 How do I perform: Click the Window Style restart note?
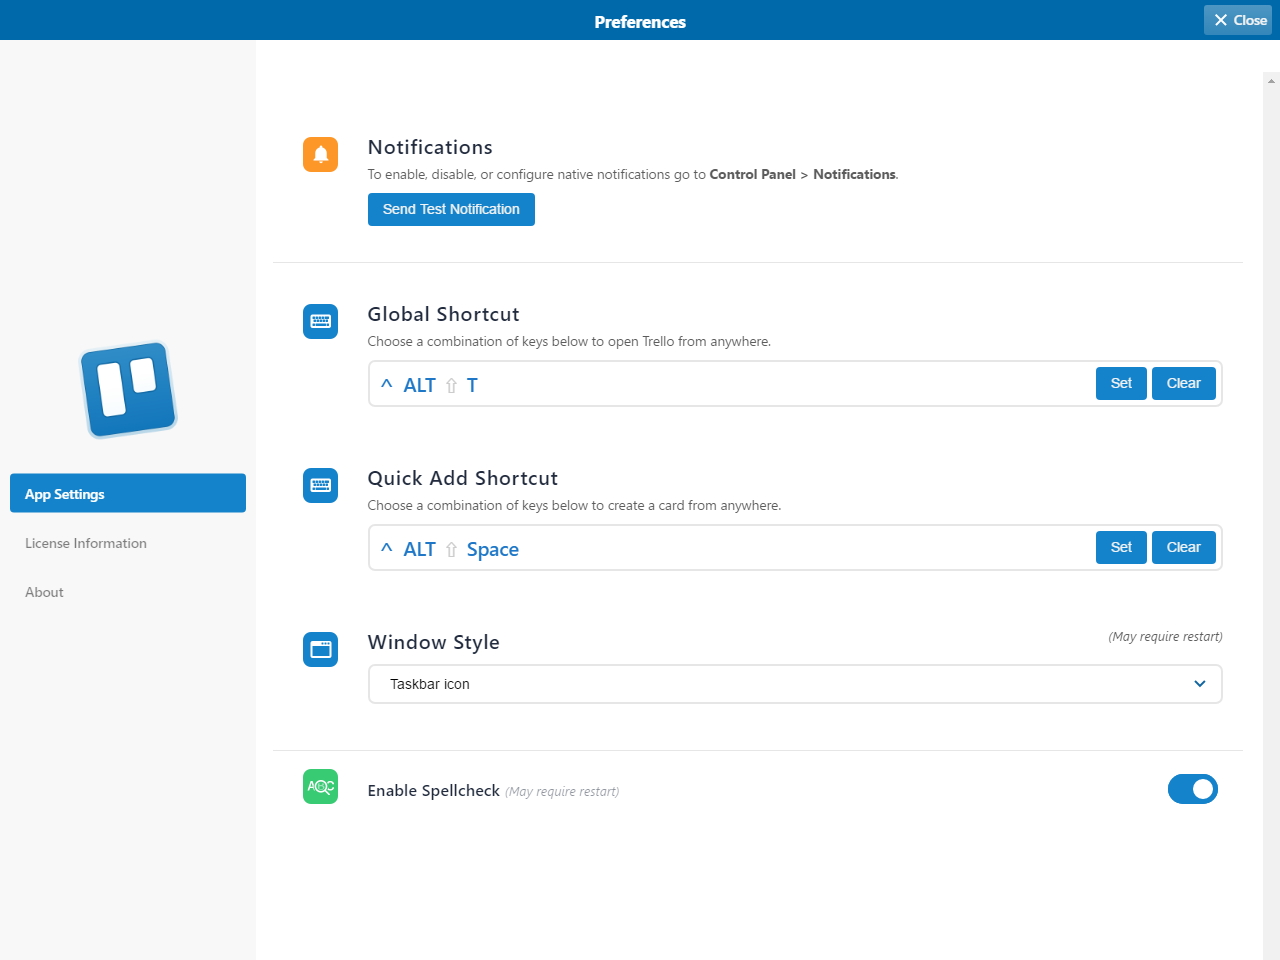1165,637
